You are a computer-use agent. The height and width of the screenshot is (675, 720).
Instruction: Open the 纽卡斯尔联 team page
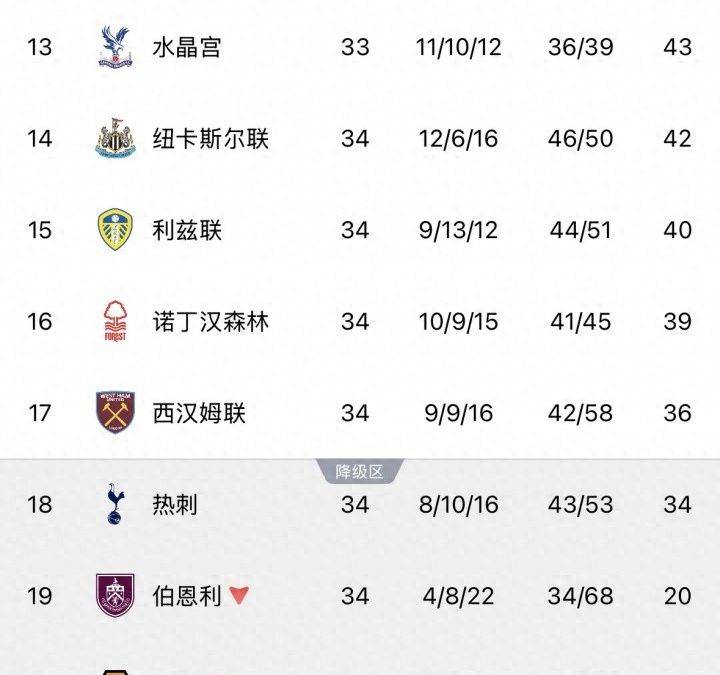(x=210, y=138)
